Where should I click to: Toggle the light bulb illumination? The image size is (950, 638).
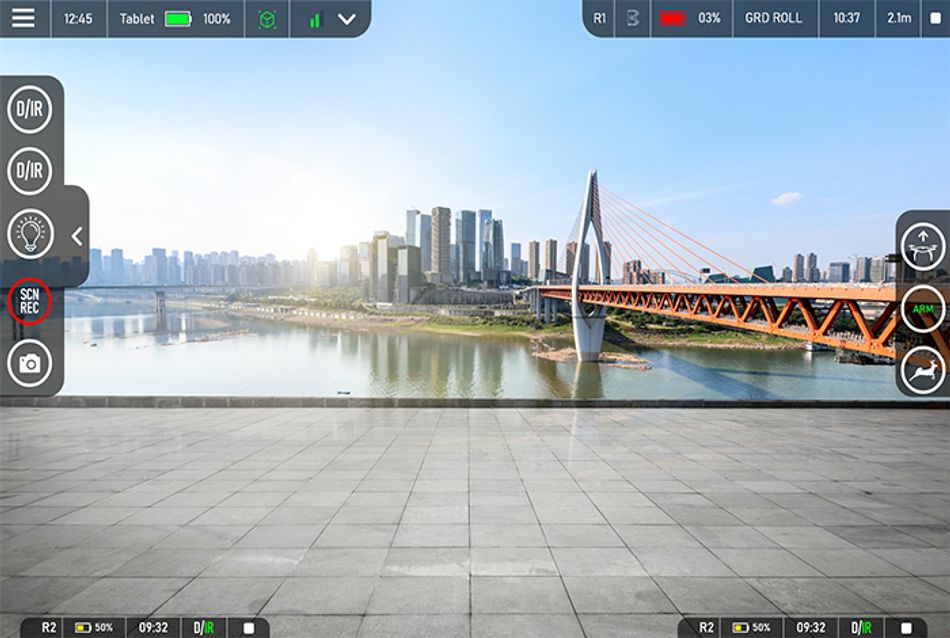click(30, 234)
